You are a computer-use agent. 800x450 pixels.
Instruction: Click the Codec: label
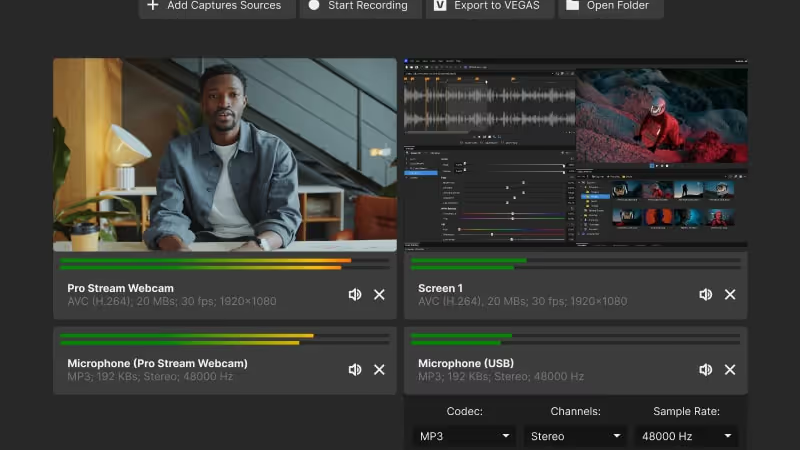(x=464, y=411)
